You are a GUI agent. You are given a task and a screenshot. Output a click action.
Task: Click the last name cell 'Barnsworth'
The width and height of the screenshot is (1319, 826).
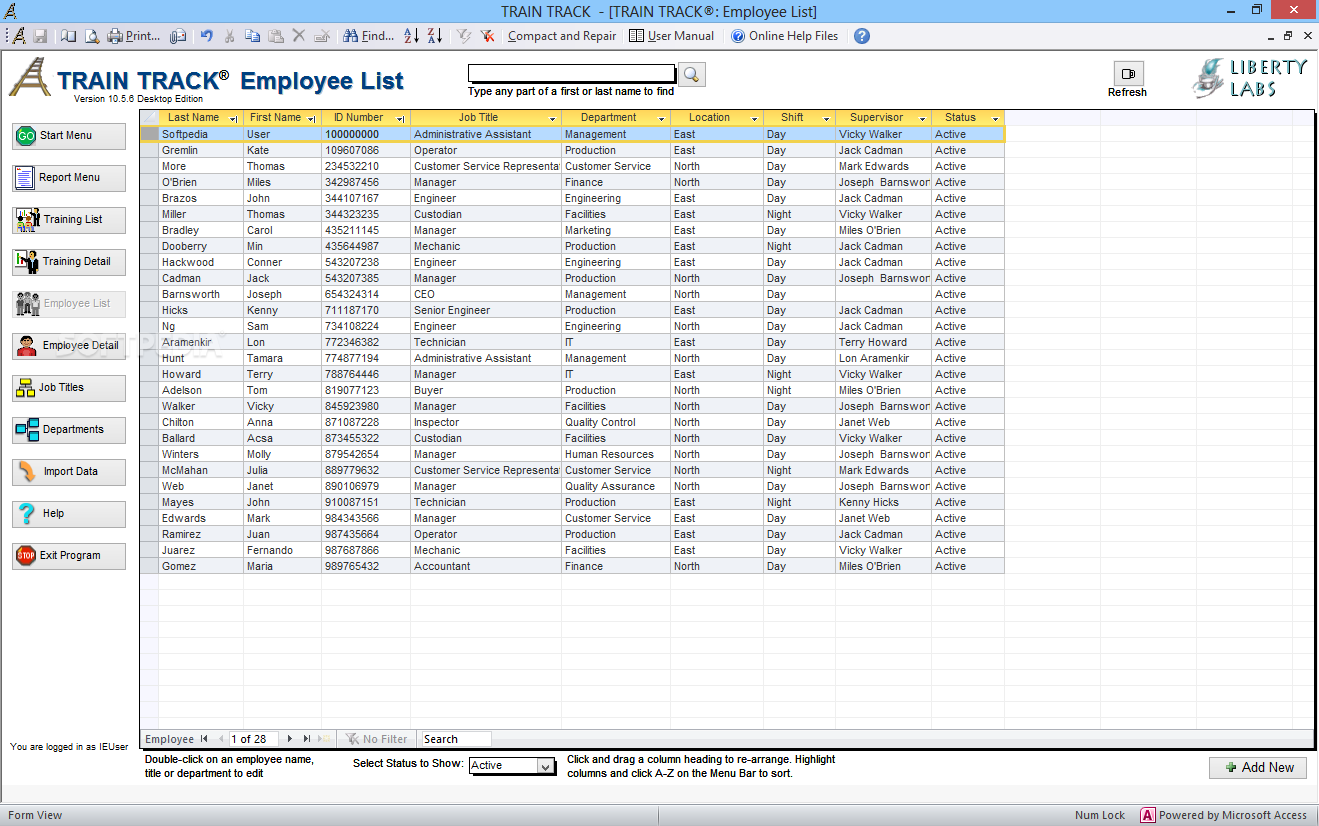pos(201,294)
